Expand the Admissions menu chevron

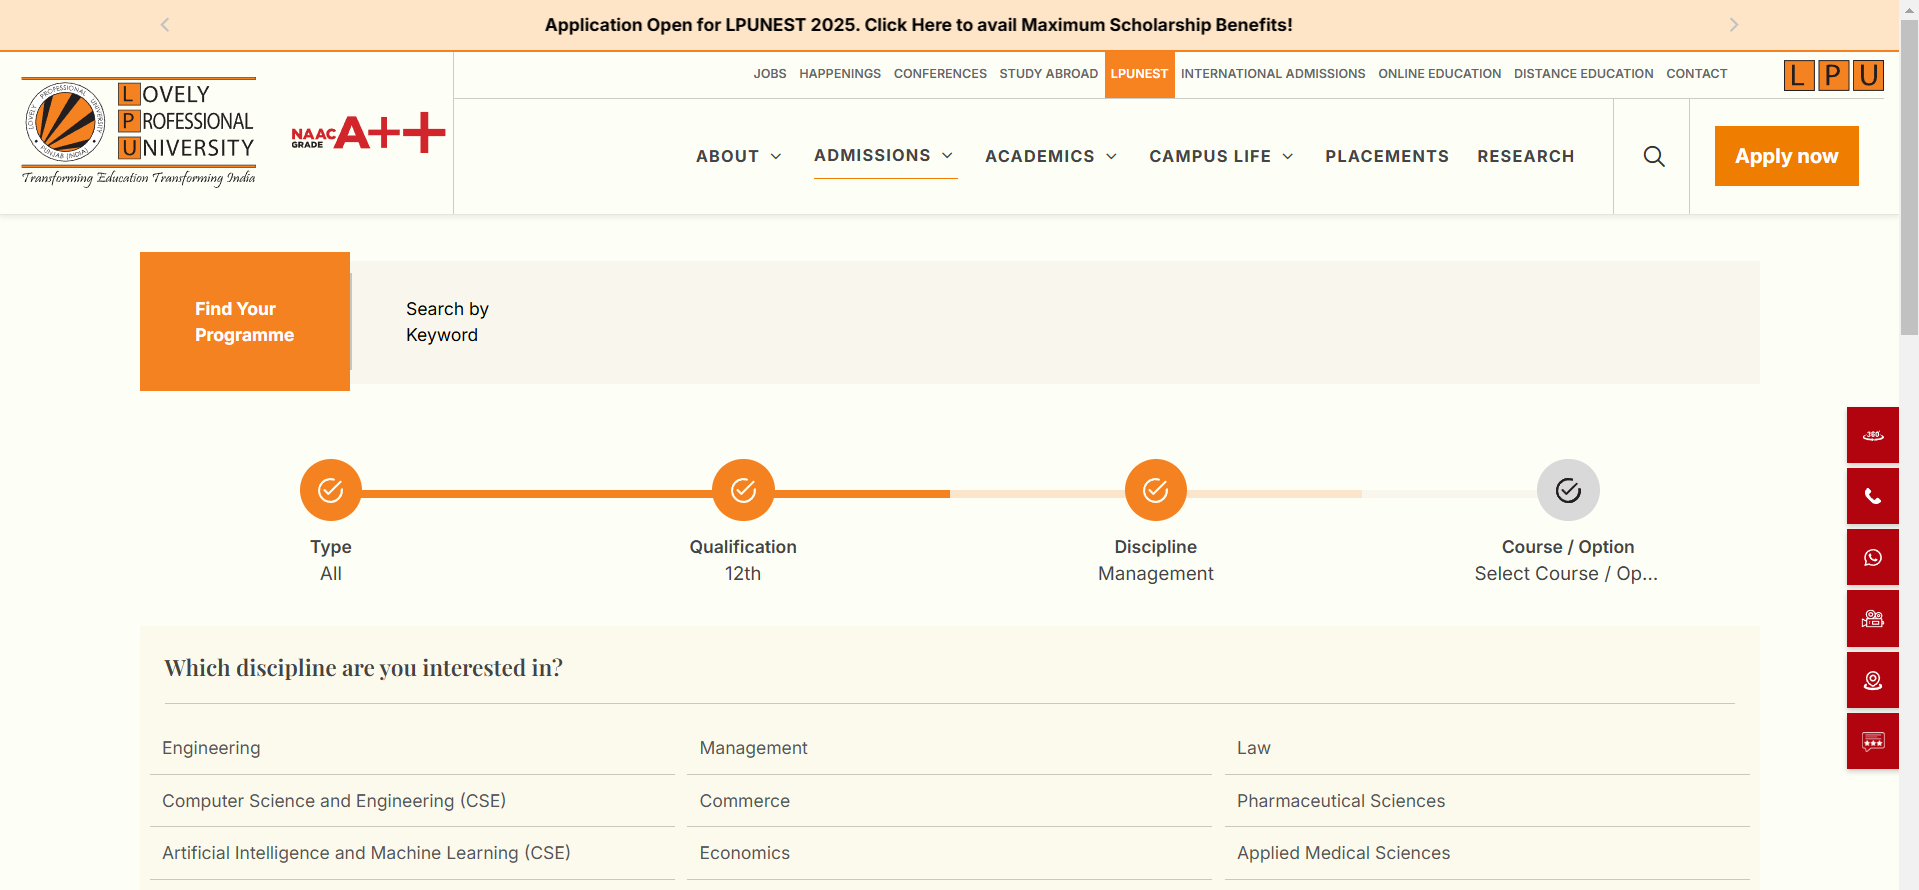pos(947,156)
